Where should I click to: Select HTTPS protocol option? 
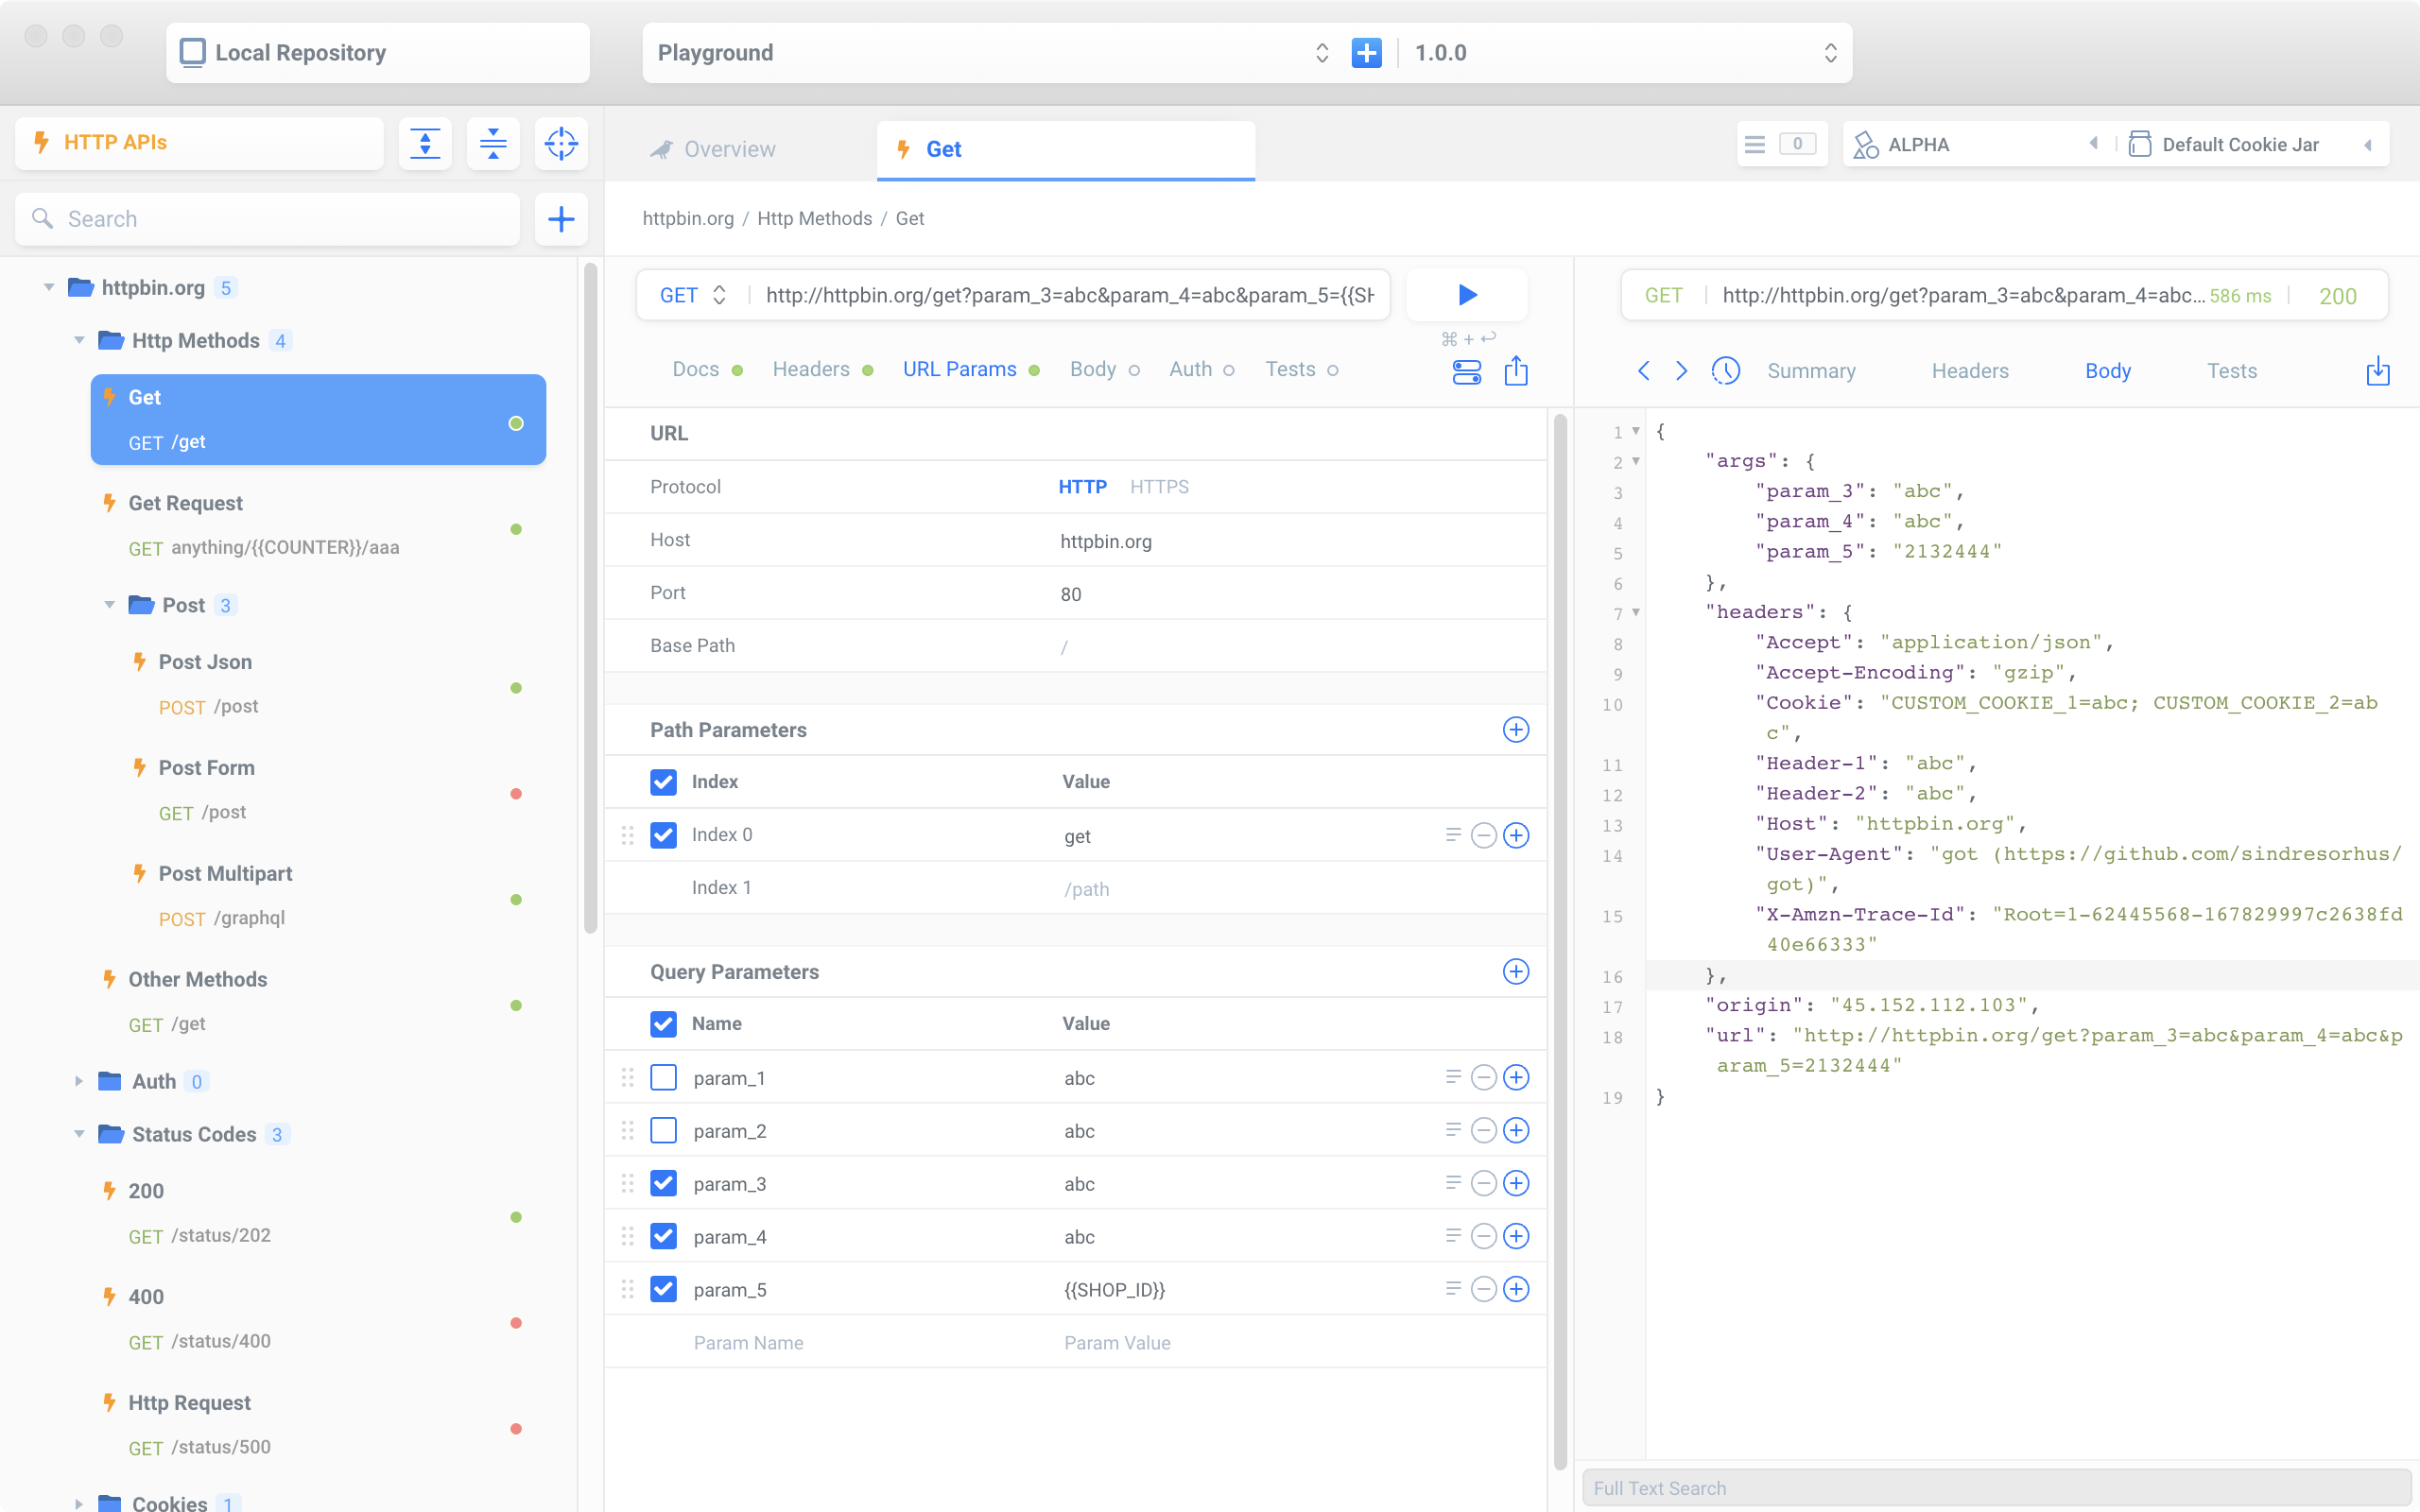pos(1159,487)
